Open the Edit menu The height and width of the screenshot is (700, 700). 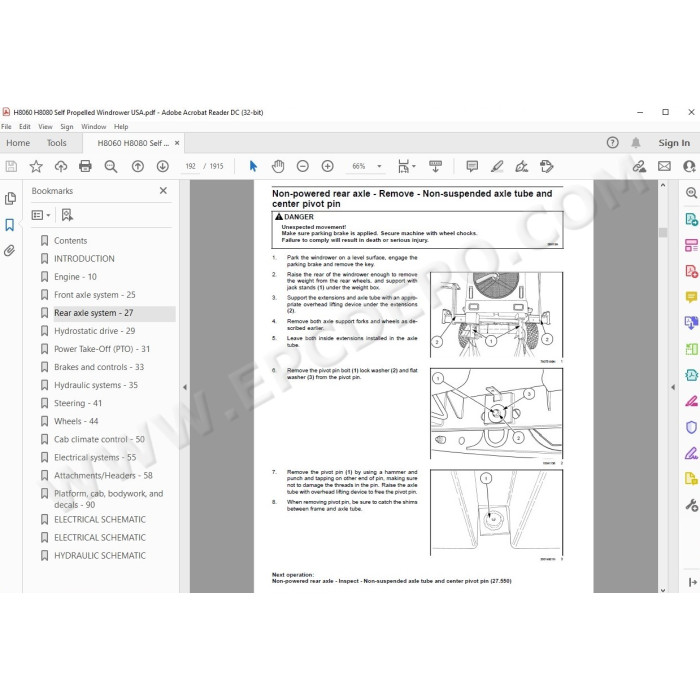25,127
